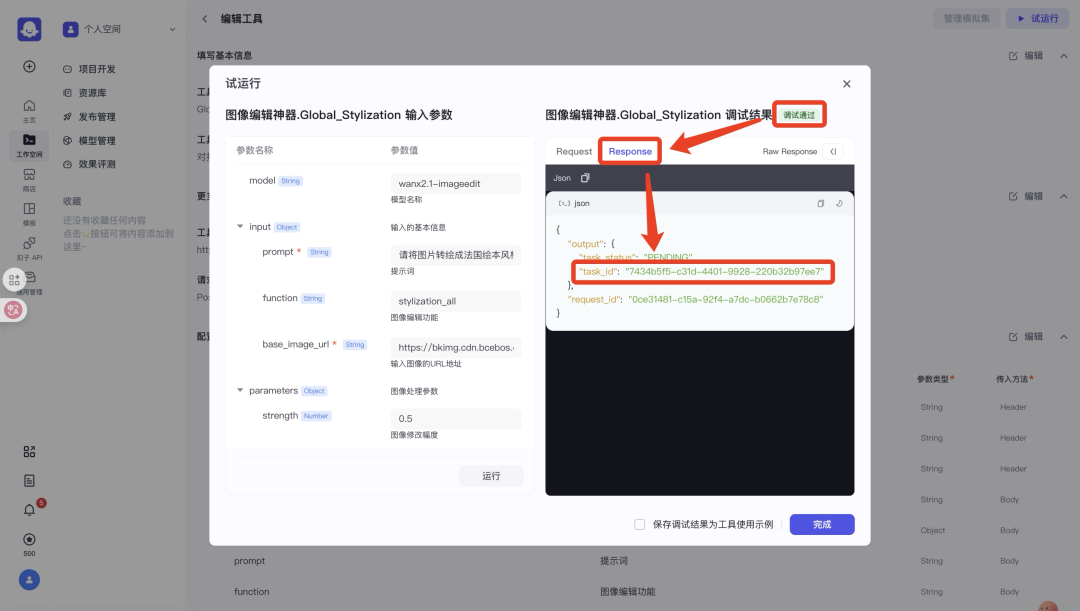Click 管理模拟集 button in the header
The height and width of the screenshot is (611, 1080).
coord(966,19)
